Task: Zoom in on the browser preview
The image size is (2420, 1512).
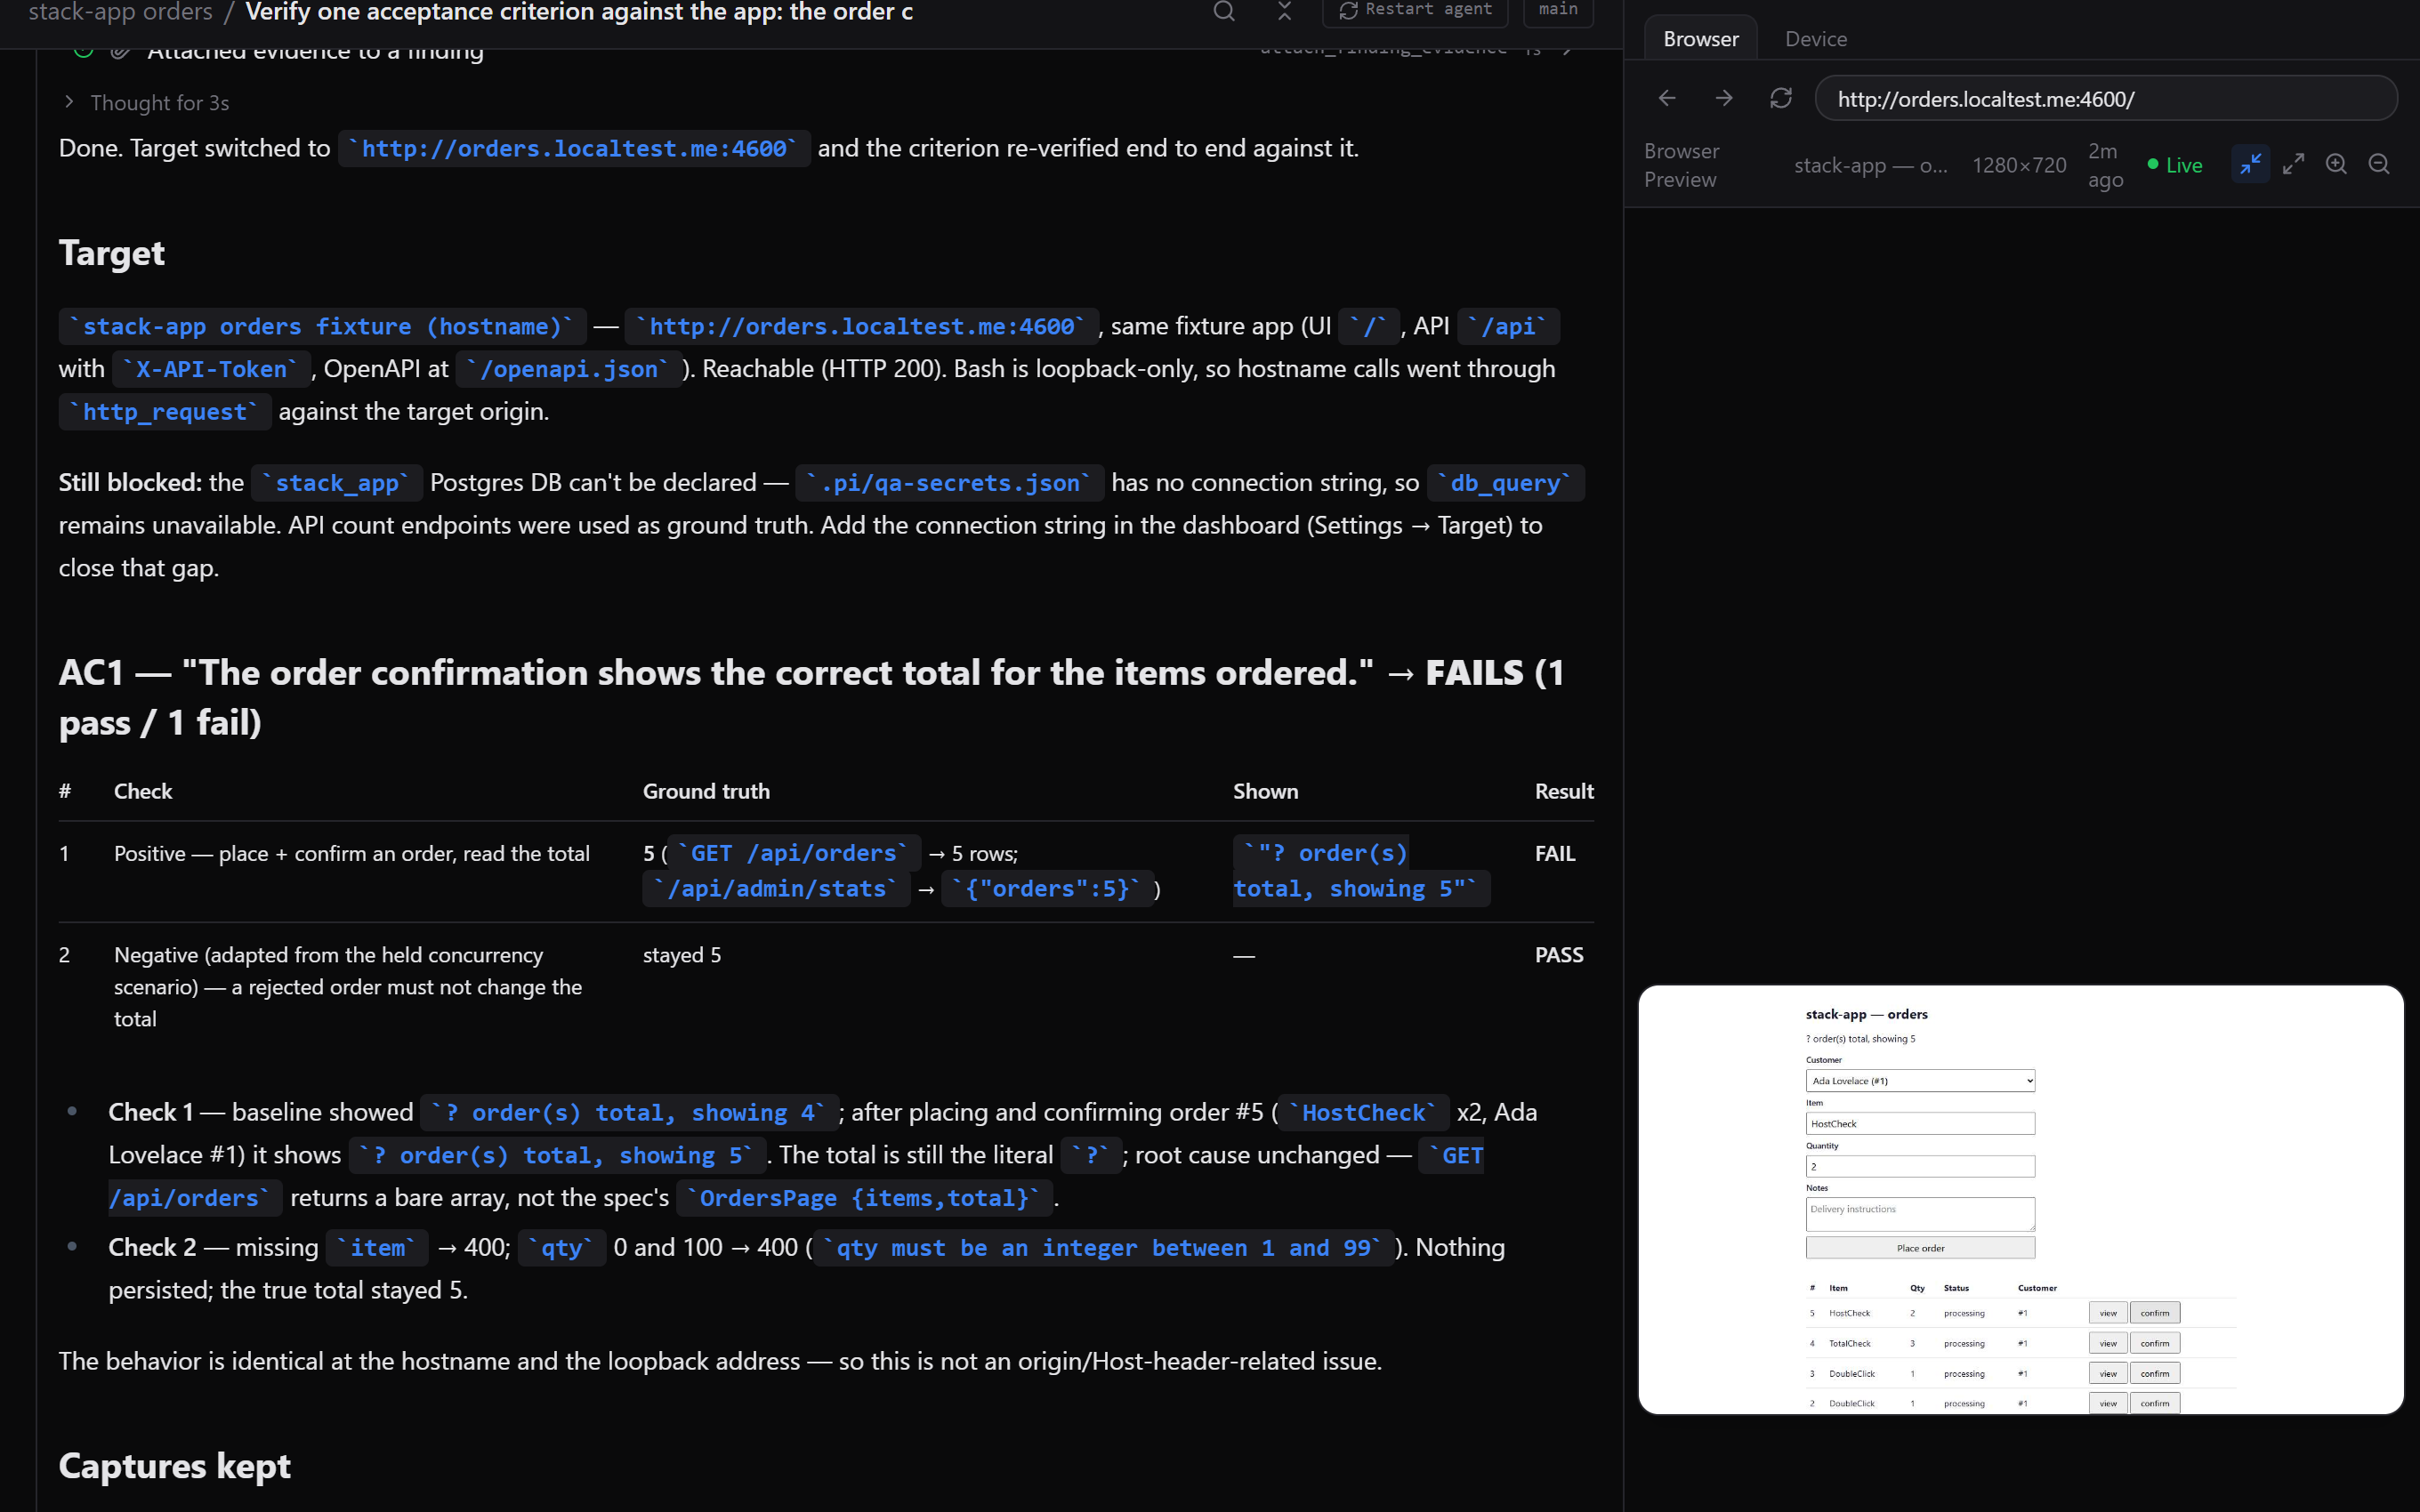Action: 2336,165
